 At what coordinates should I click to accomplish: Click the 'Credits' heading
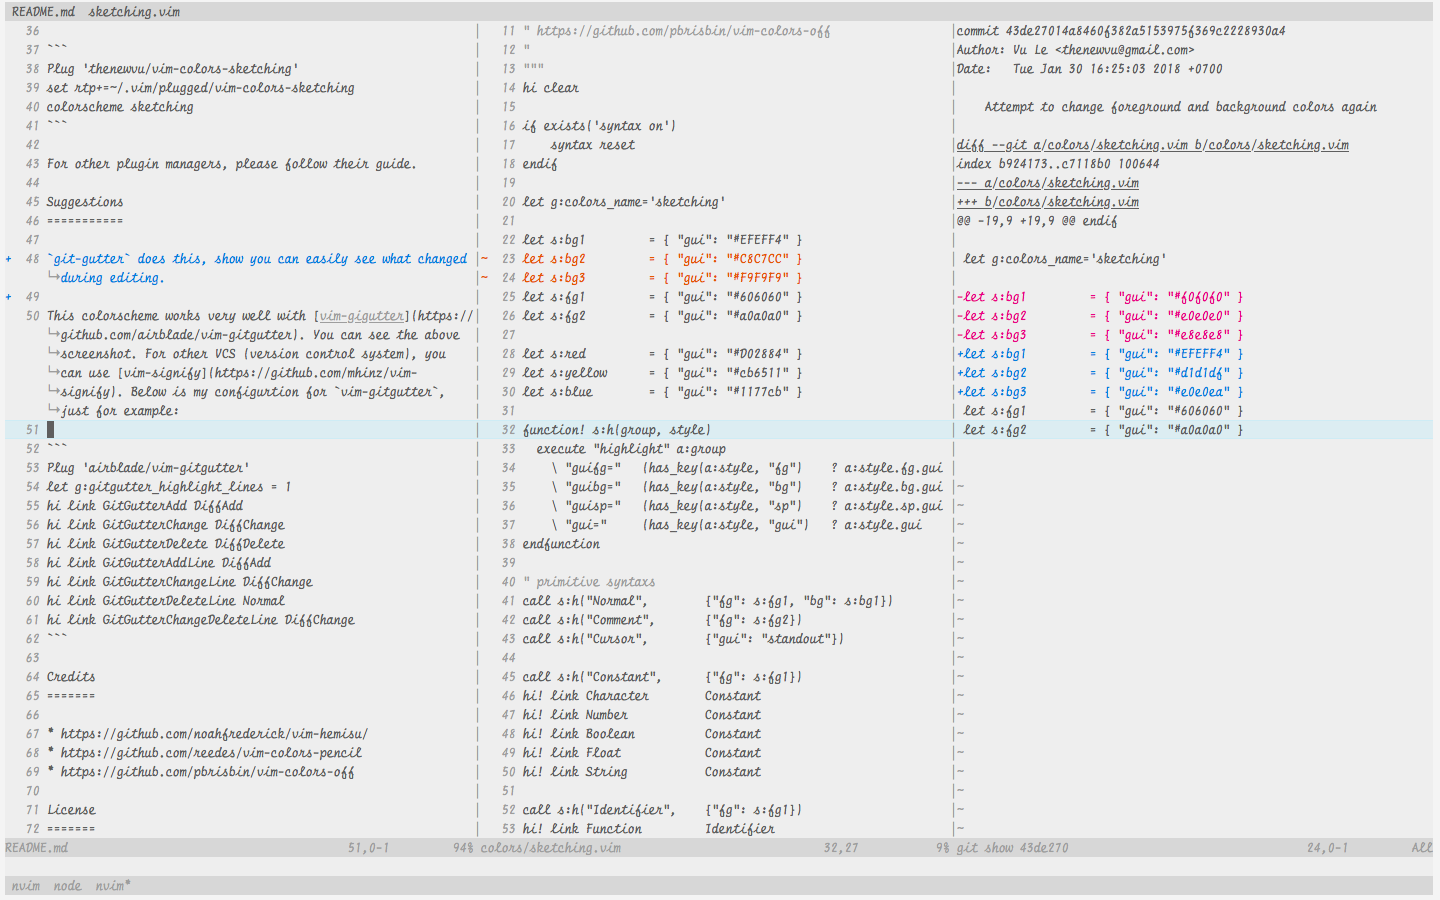click(71, 677)
